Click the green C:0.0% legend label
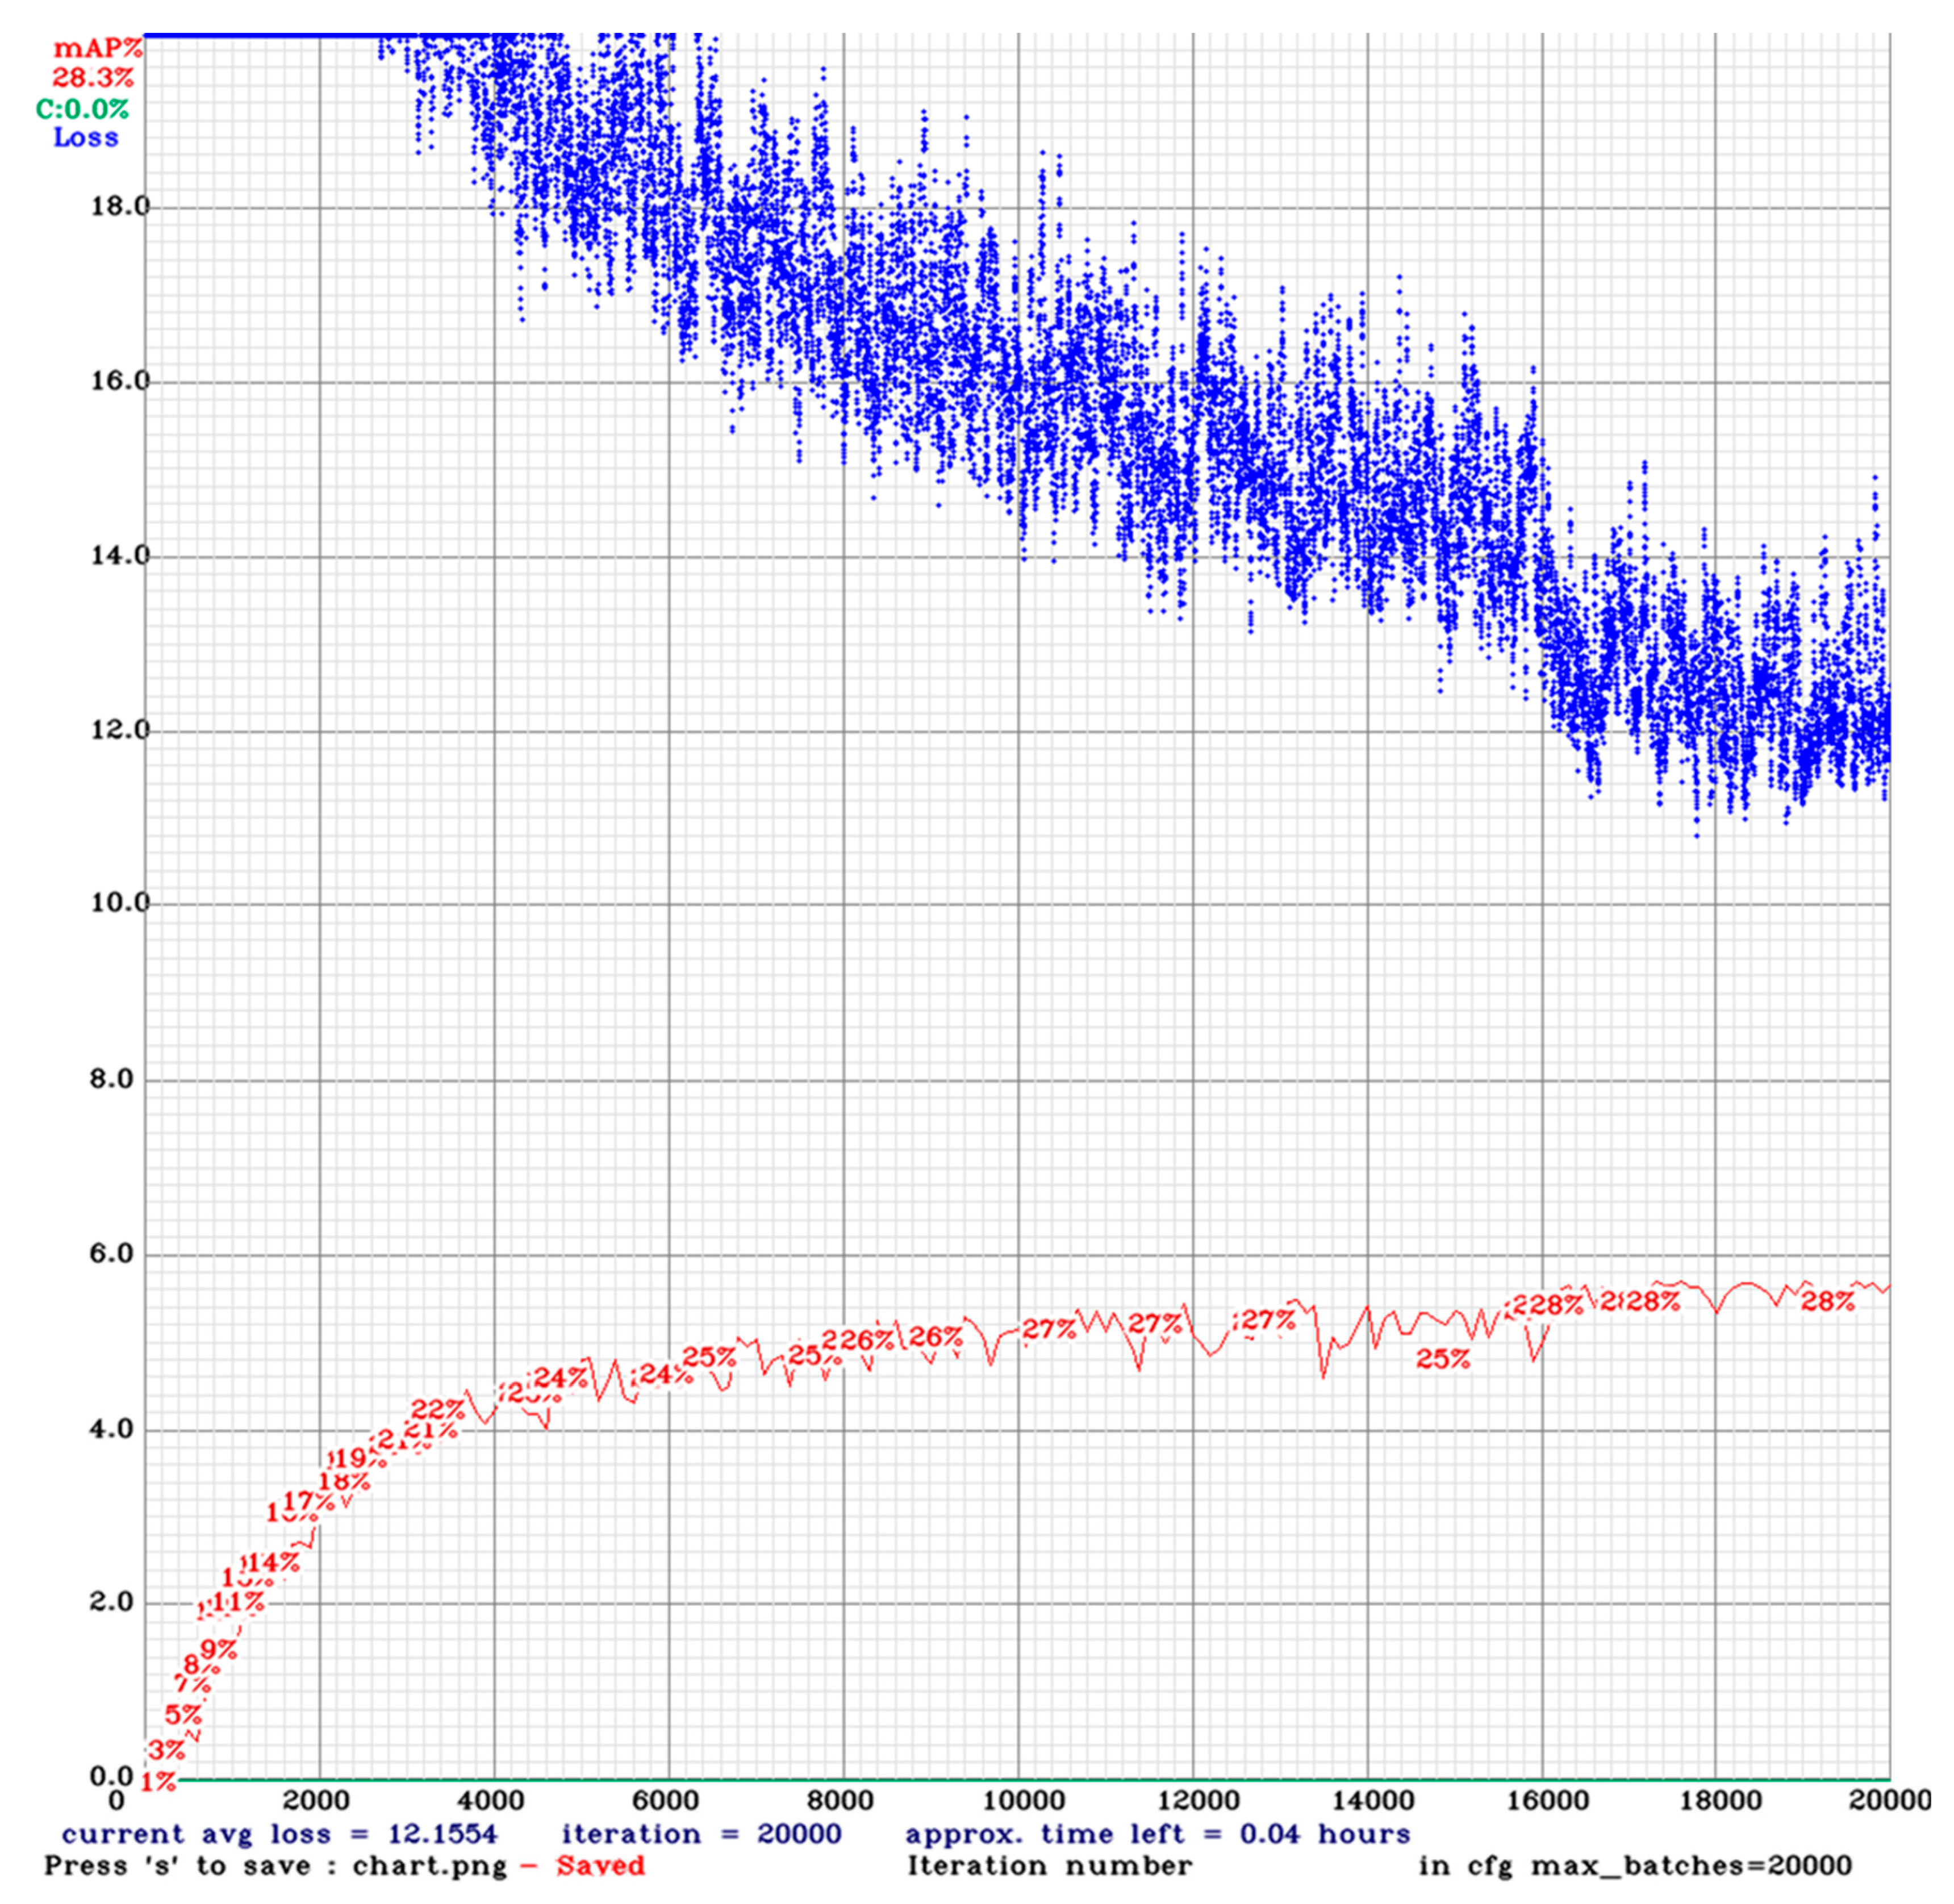Screen dimensions: 1954x1904 pos(83,110)
